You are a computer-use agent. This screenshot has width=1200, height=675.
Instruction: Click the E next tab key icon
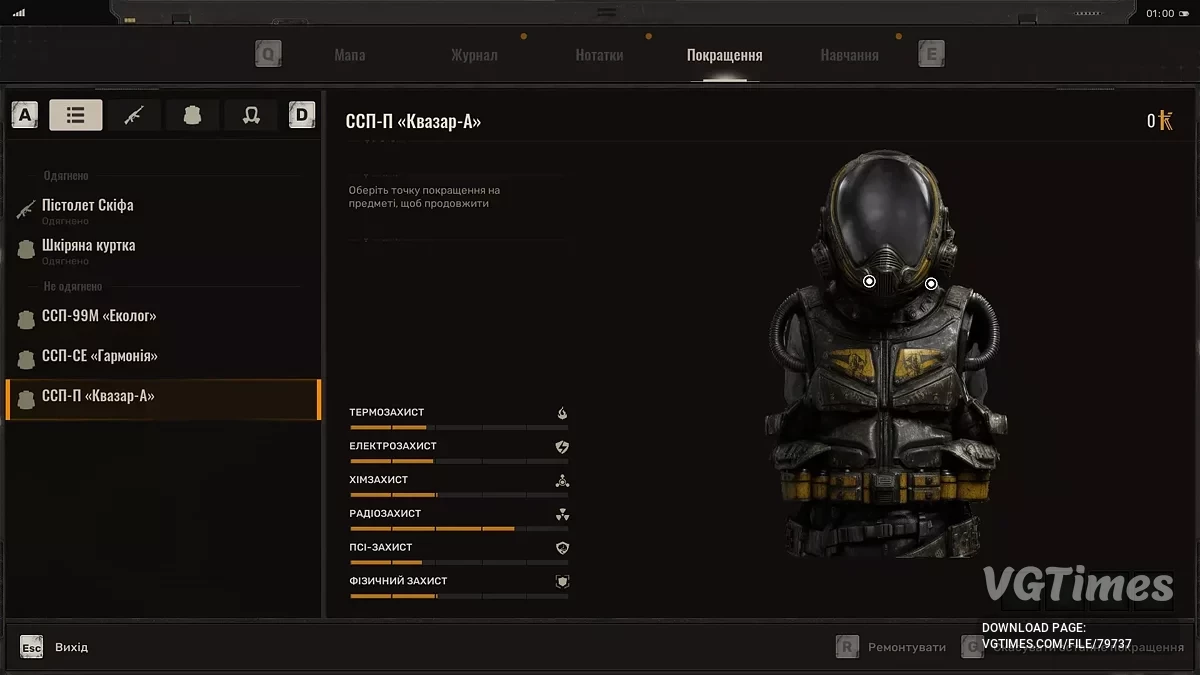coord(931,54)
